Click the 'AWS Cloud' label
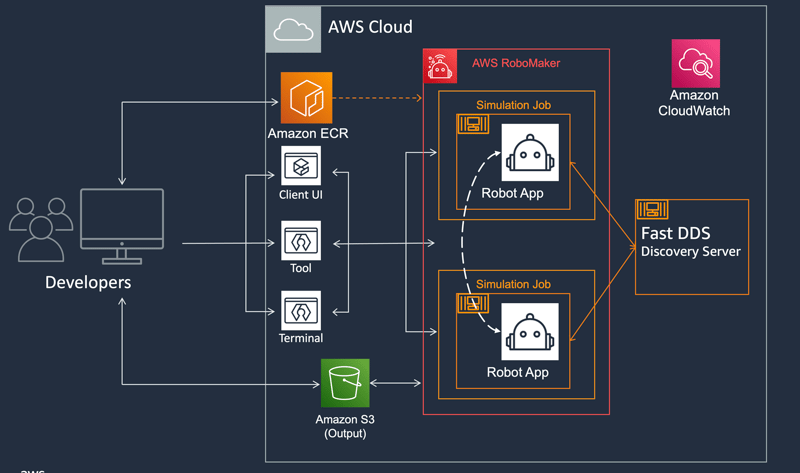Viewport: 800px width, 473px height. pyautogui.click(x=370, y=27)
